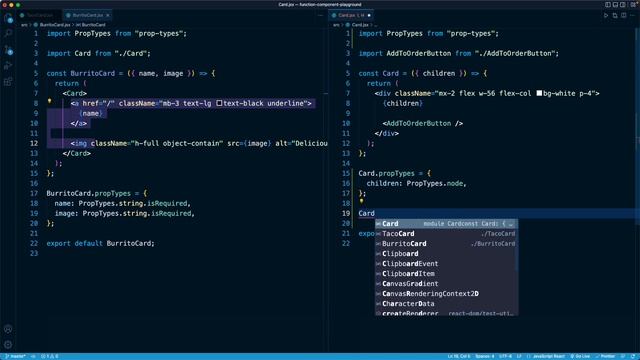Screen dimensions: 640x360
Task: Click unsaved dot on Card.jsx tab
Action: 369,15
